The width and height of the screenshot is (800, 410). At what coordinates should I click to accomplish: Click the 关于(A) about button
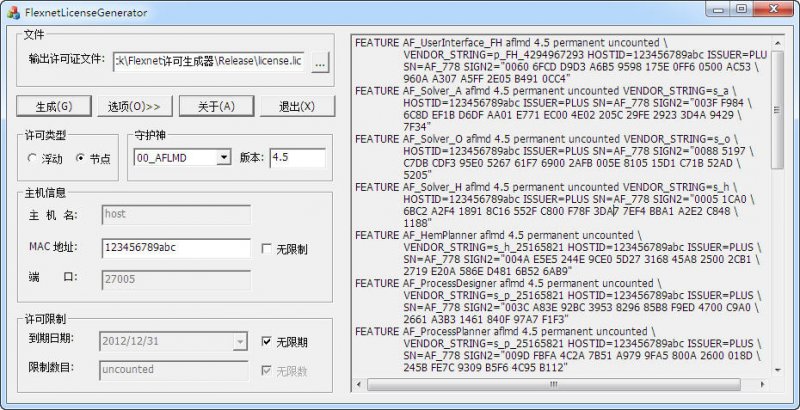pyautogui.click(x=216, y=107)
